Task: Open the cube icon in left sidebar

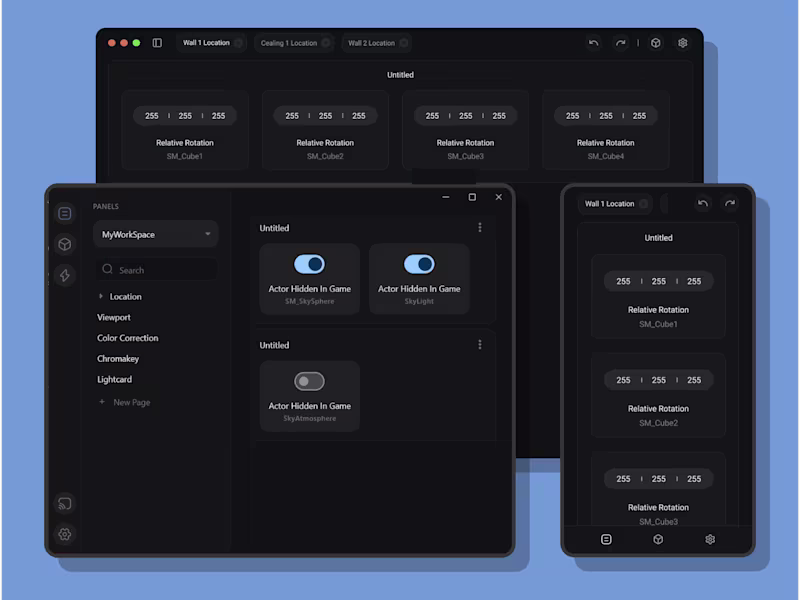Action: 65,244
